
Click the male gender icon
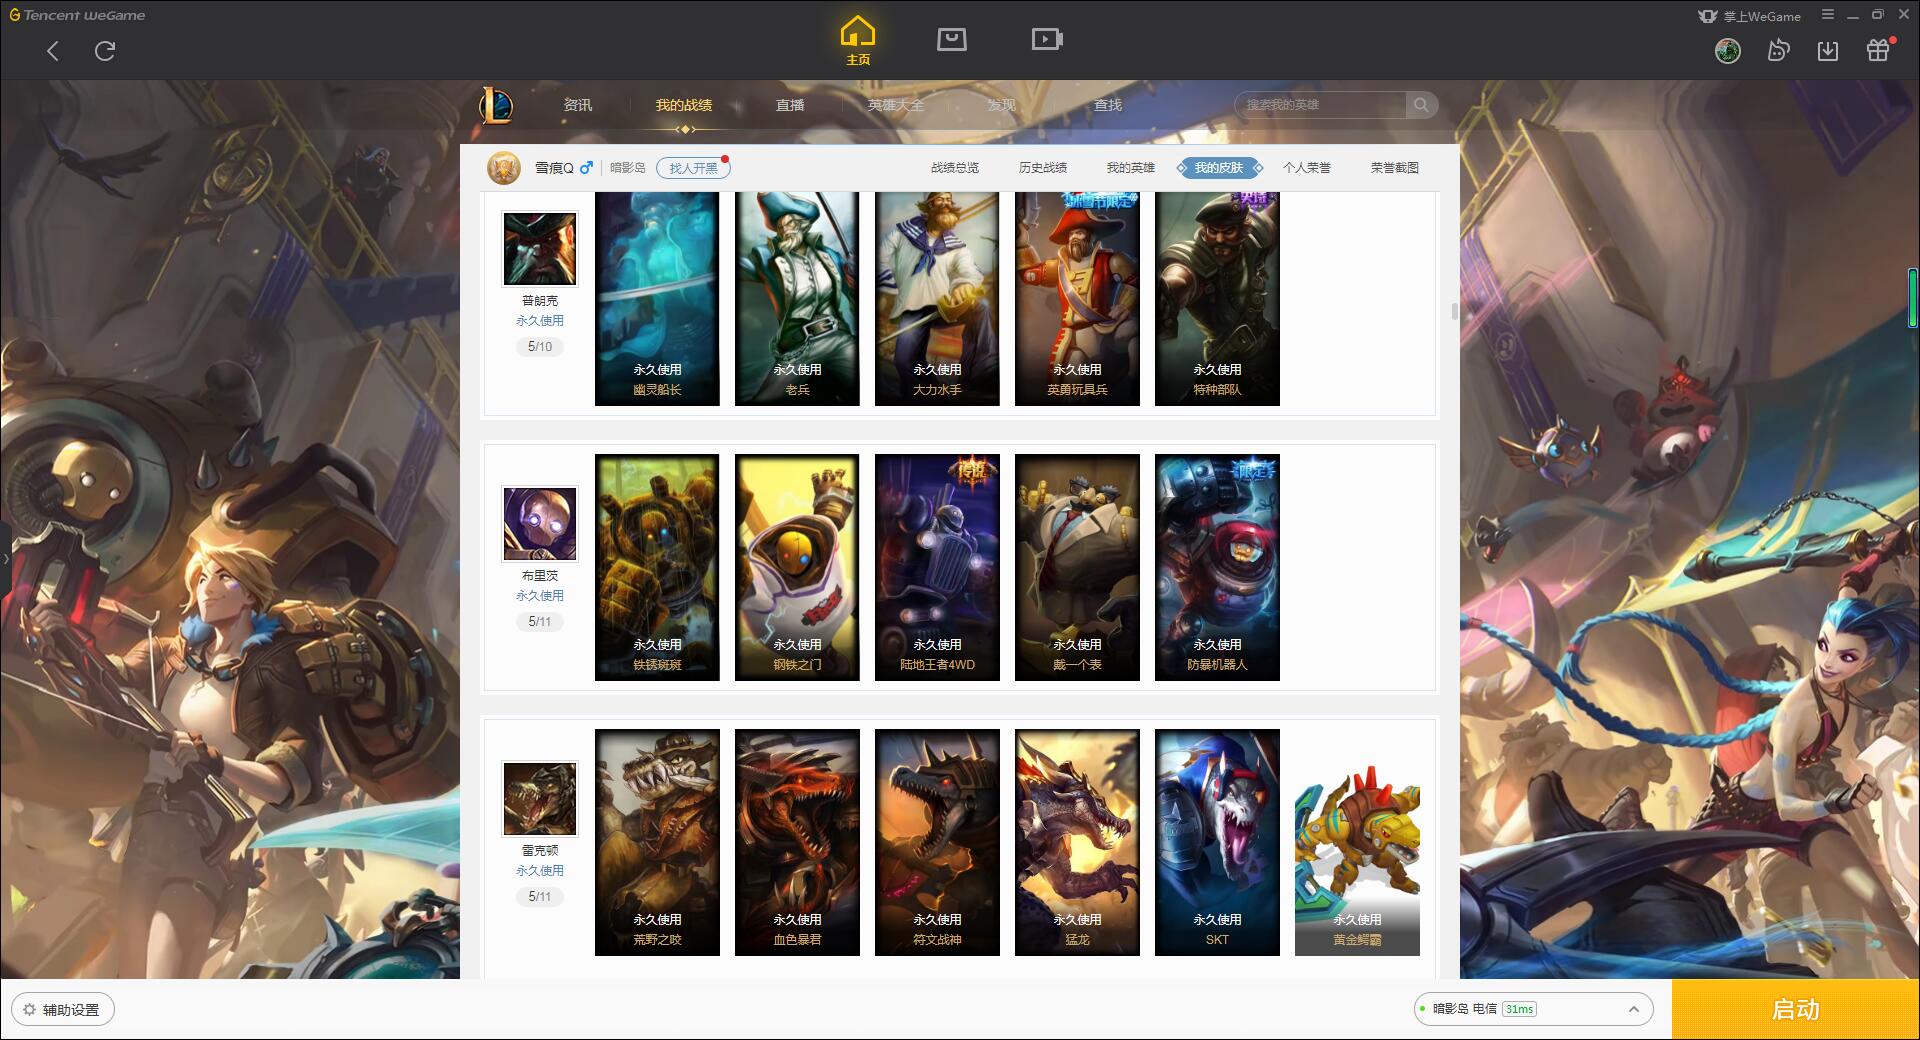pyautogui.click(x=586, y=168)
